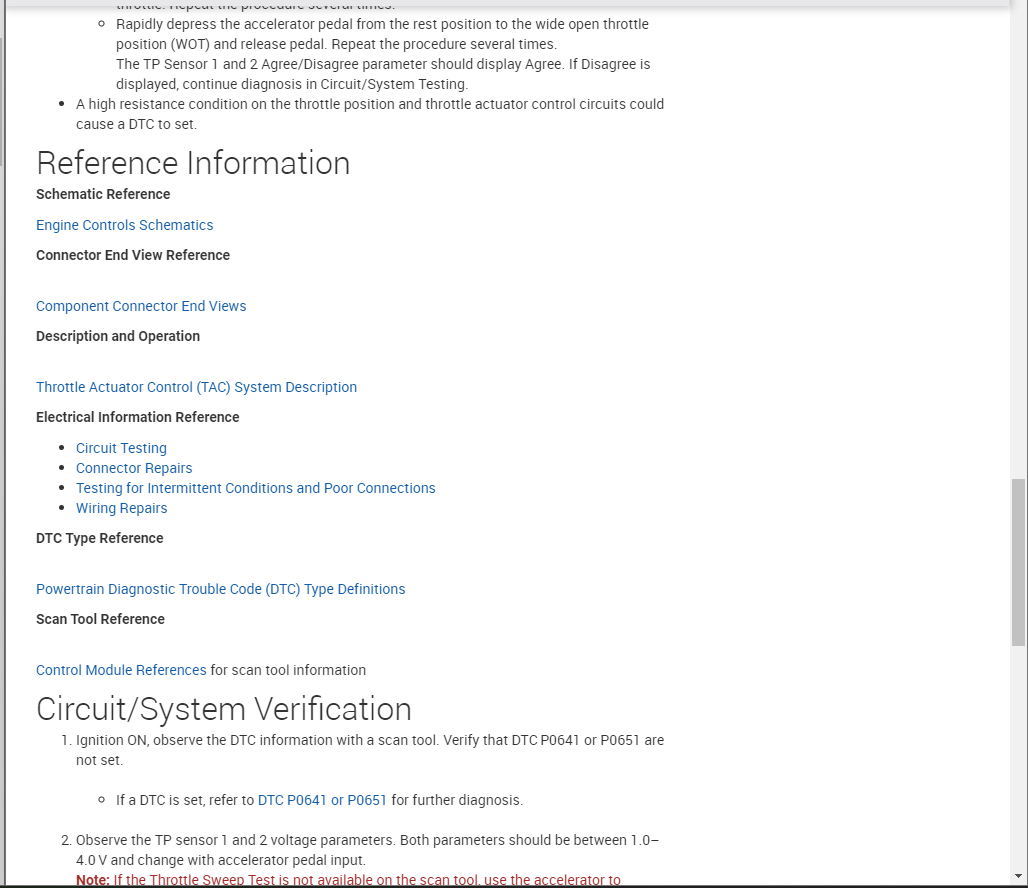Open Throttle Actuator Control System Description
Image resolution: width=1028 pixels, height=888 pixels.
(196, 387)
